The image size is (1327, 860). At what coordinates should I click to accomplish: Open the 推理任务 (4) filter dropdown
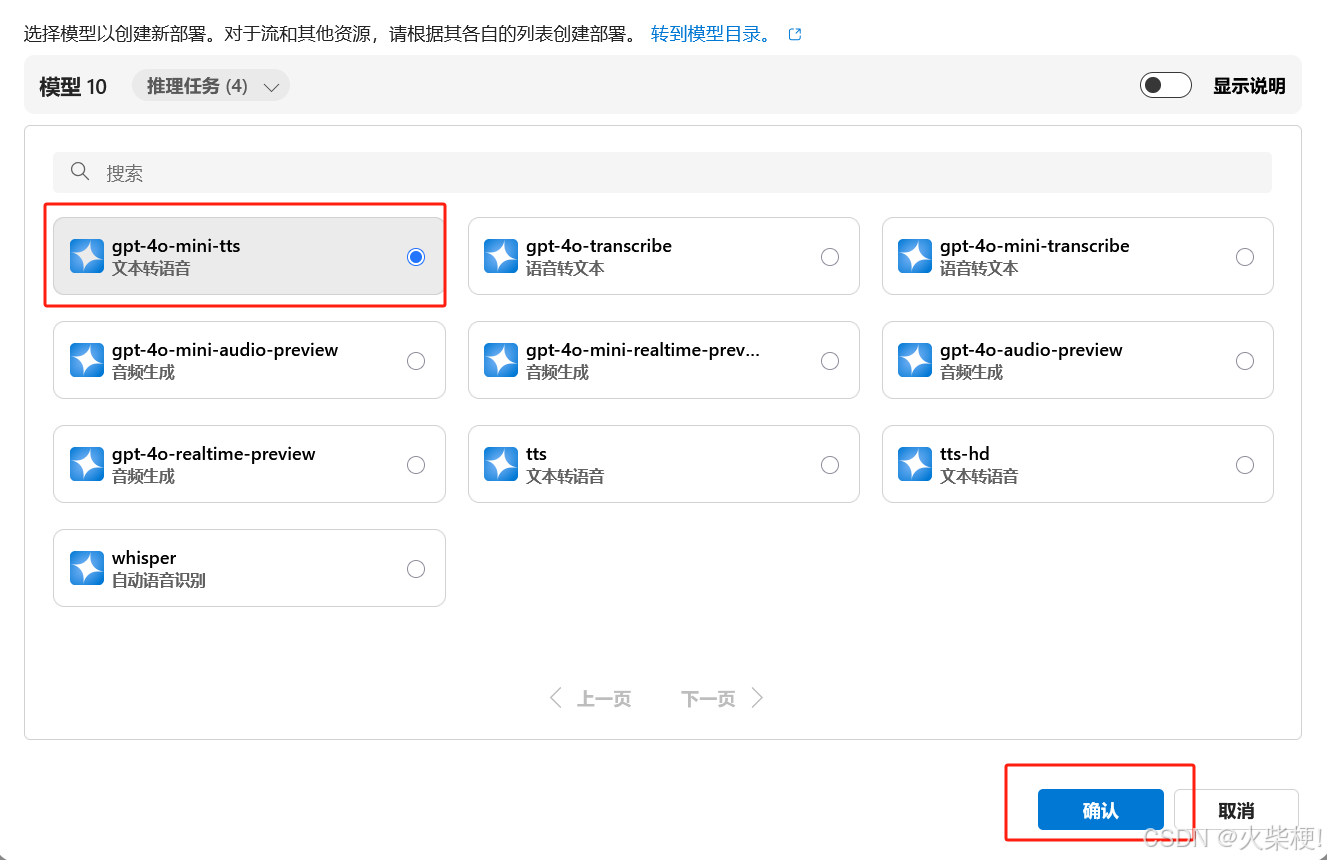[211, 86]
